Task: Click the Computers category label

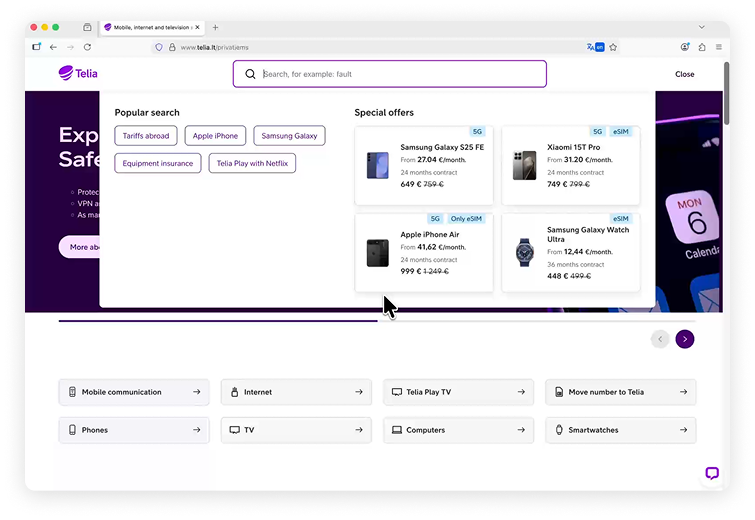Action: coord(426,430)
